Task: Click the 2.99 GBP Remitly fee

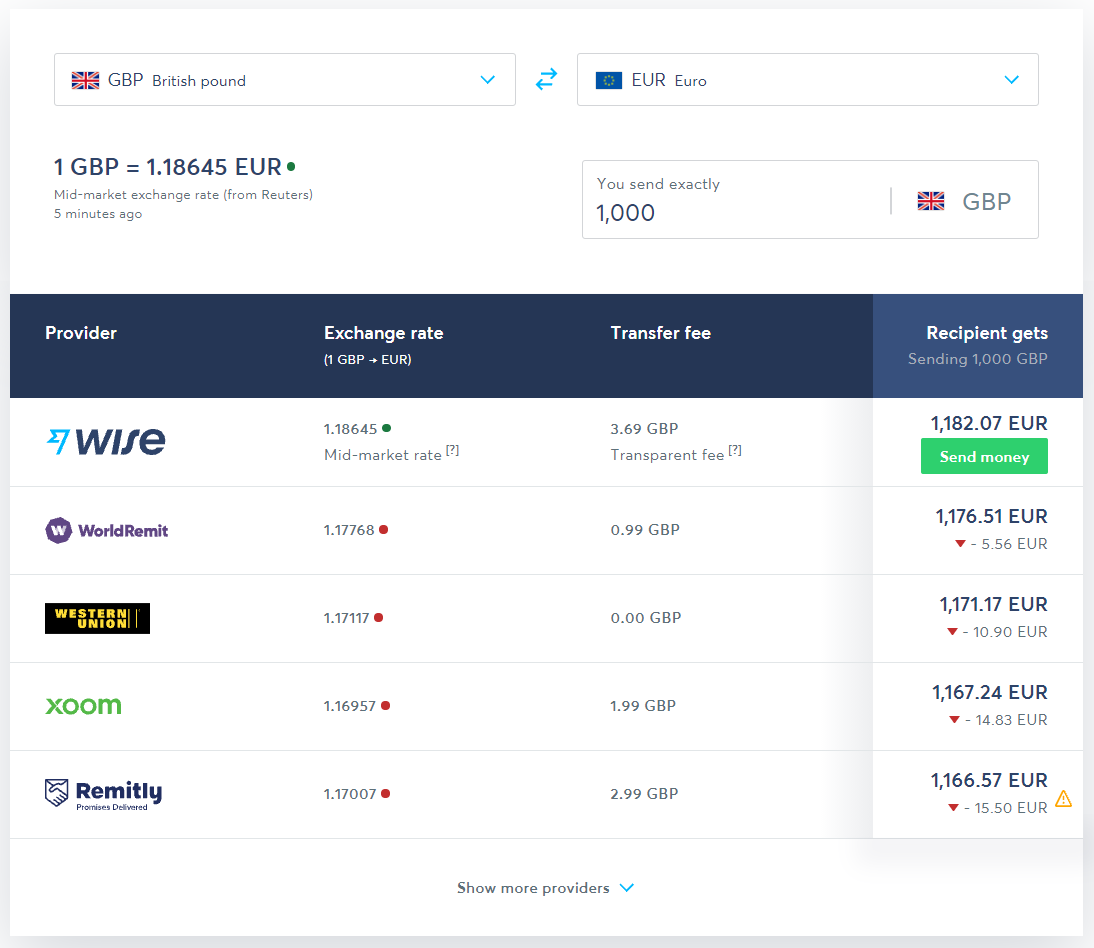Action: pyautogui.click(x=644, y=793)
